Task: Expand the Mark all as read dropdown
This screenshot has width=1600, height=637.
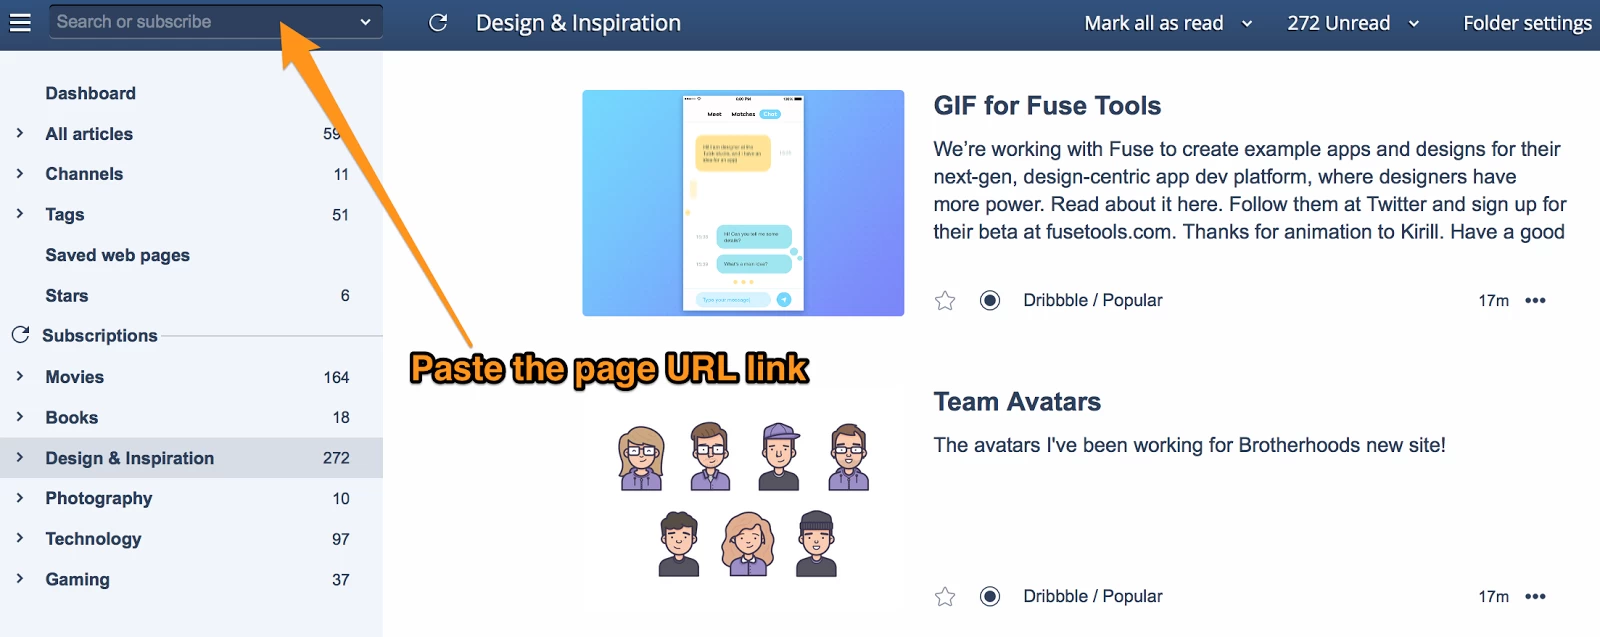Action: click(1247, 24)
